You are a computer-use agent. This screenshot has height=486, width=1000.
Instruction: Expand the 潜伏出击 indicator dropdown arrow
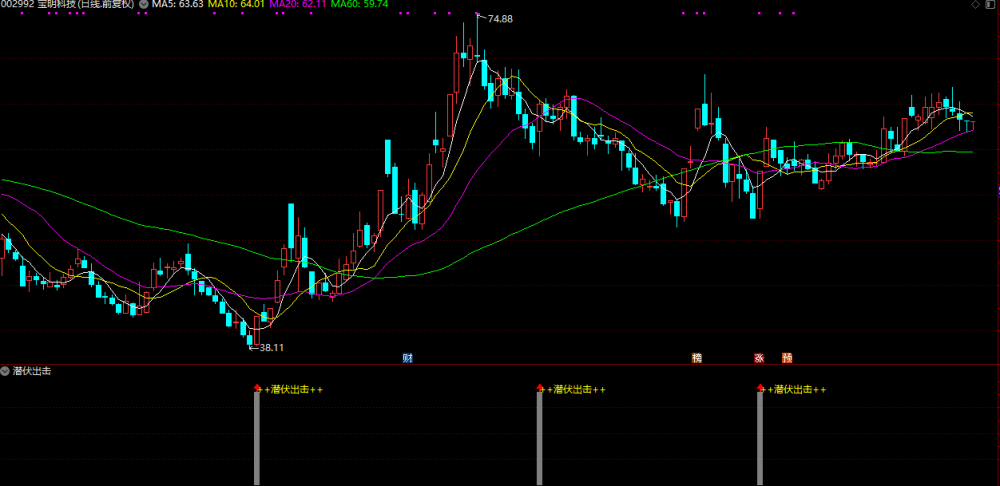[5, 371]
